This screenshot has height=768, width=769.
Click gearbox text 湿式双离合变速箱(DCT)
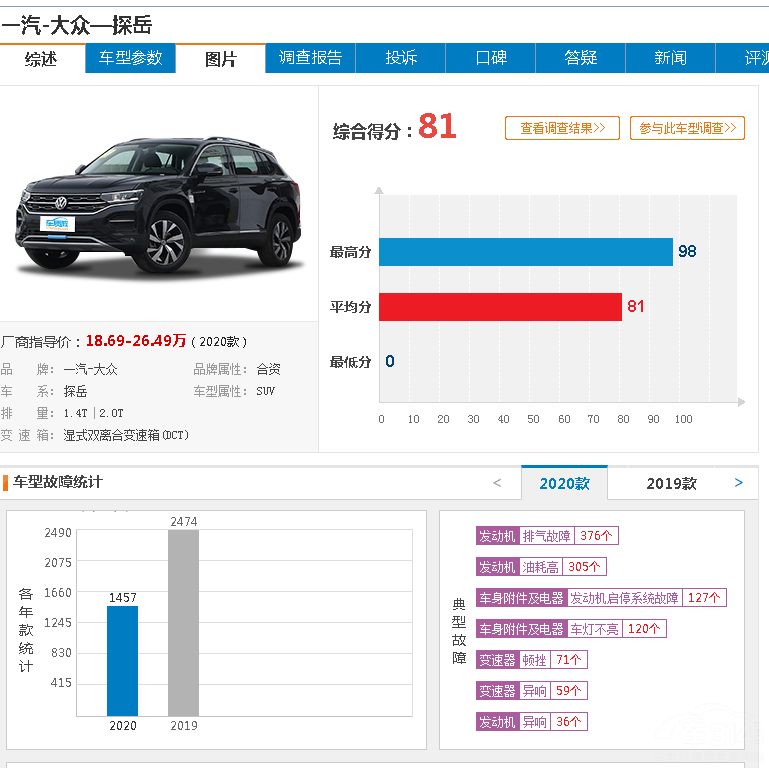click(x=126, y=435)
